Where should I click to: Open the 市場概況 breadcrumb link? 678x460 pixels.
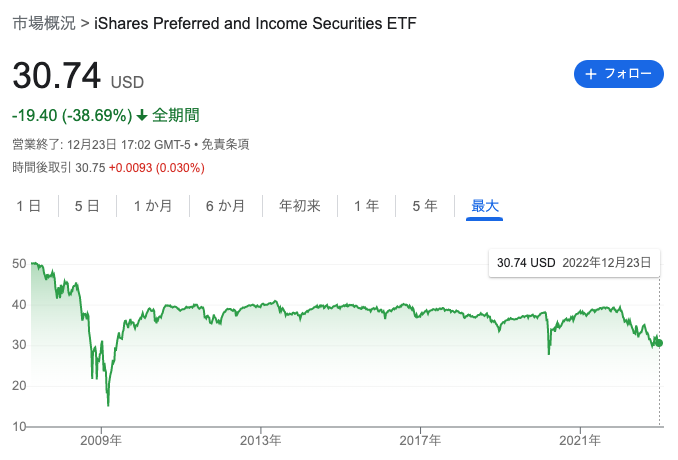tap(44, 23)
